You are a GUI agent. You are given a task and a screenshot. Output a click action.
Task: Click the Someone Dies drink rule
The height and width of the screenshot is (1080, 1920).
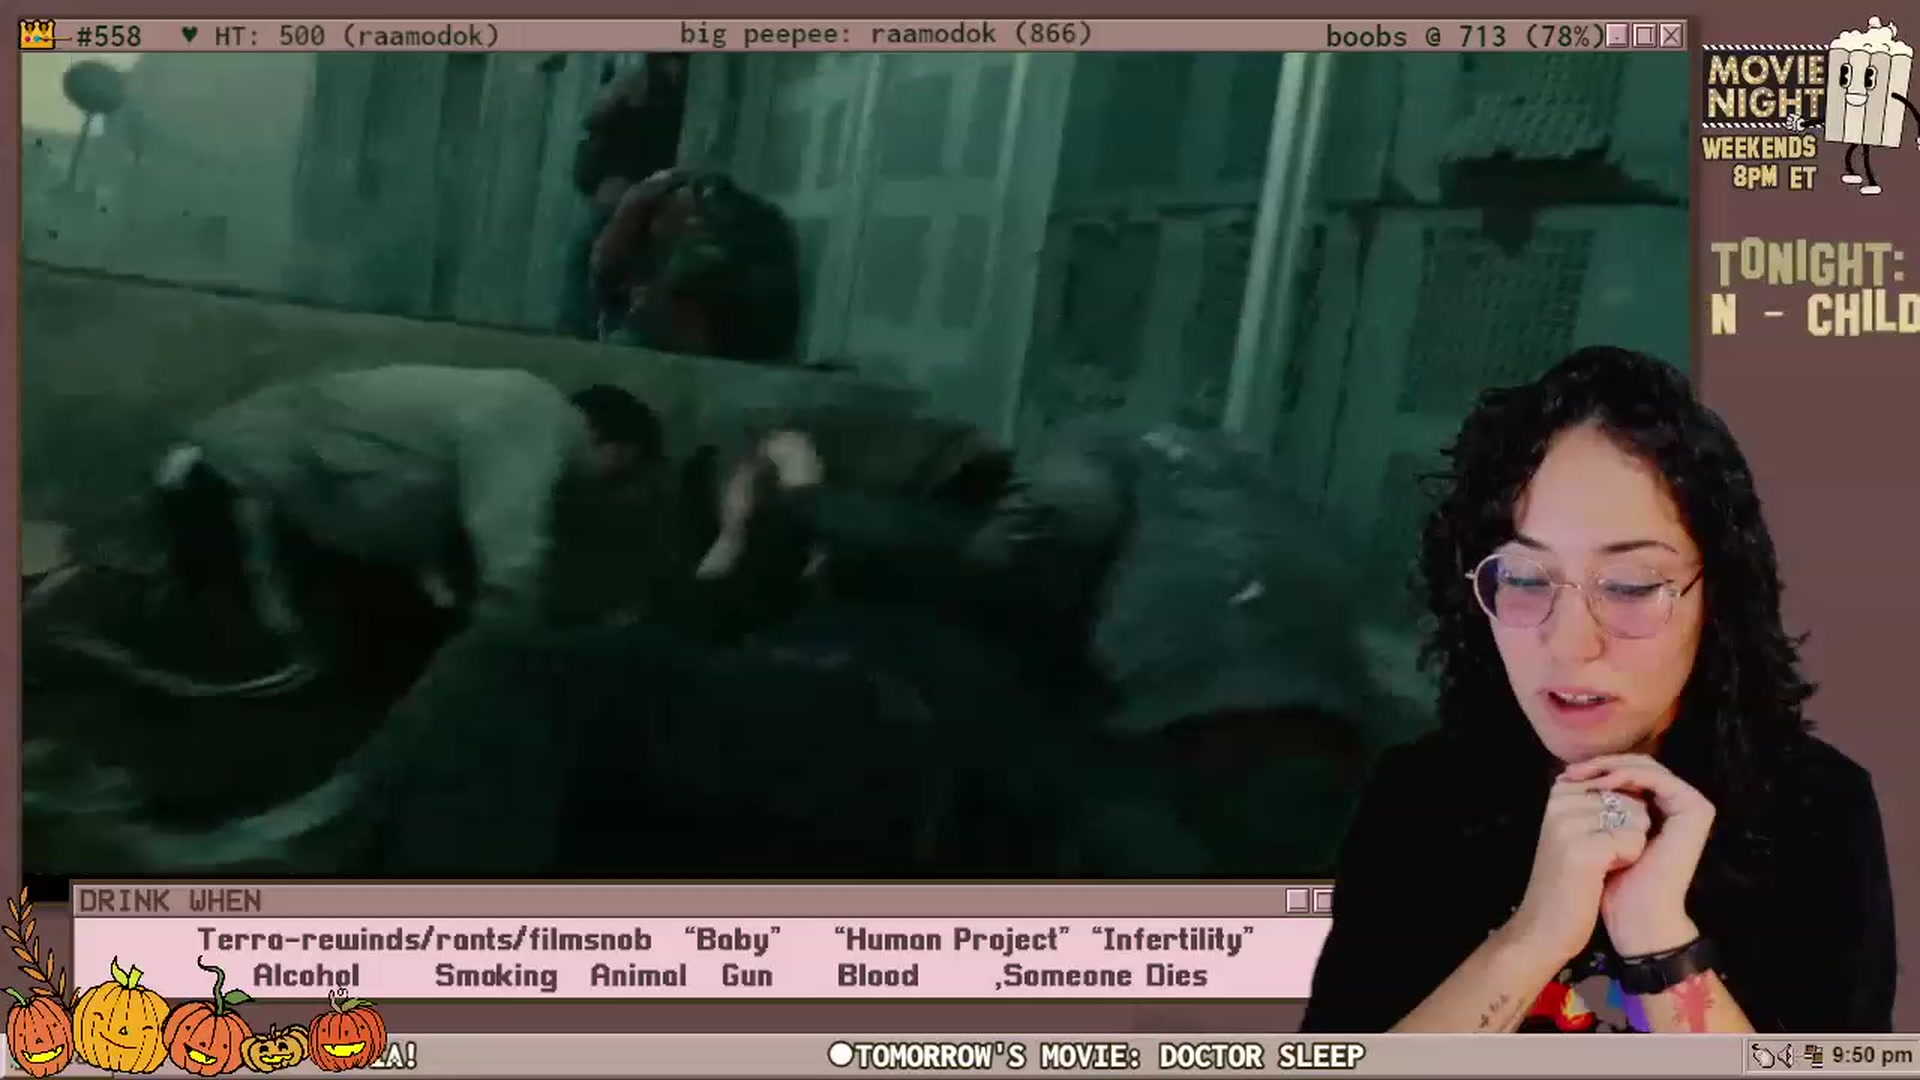(x=1105, y=975)
